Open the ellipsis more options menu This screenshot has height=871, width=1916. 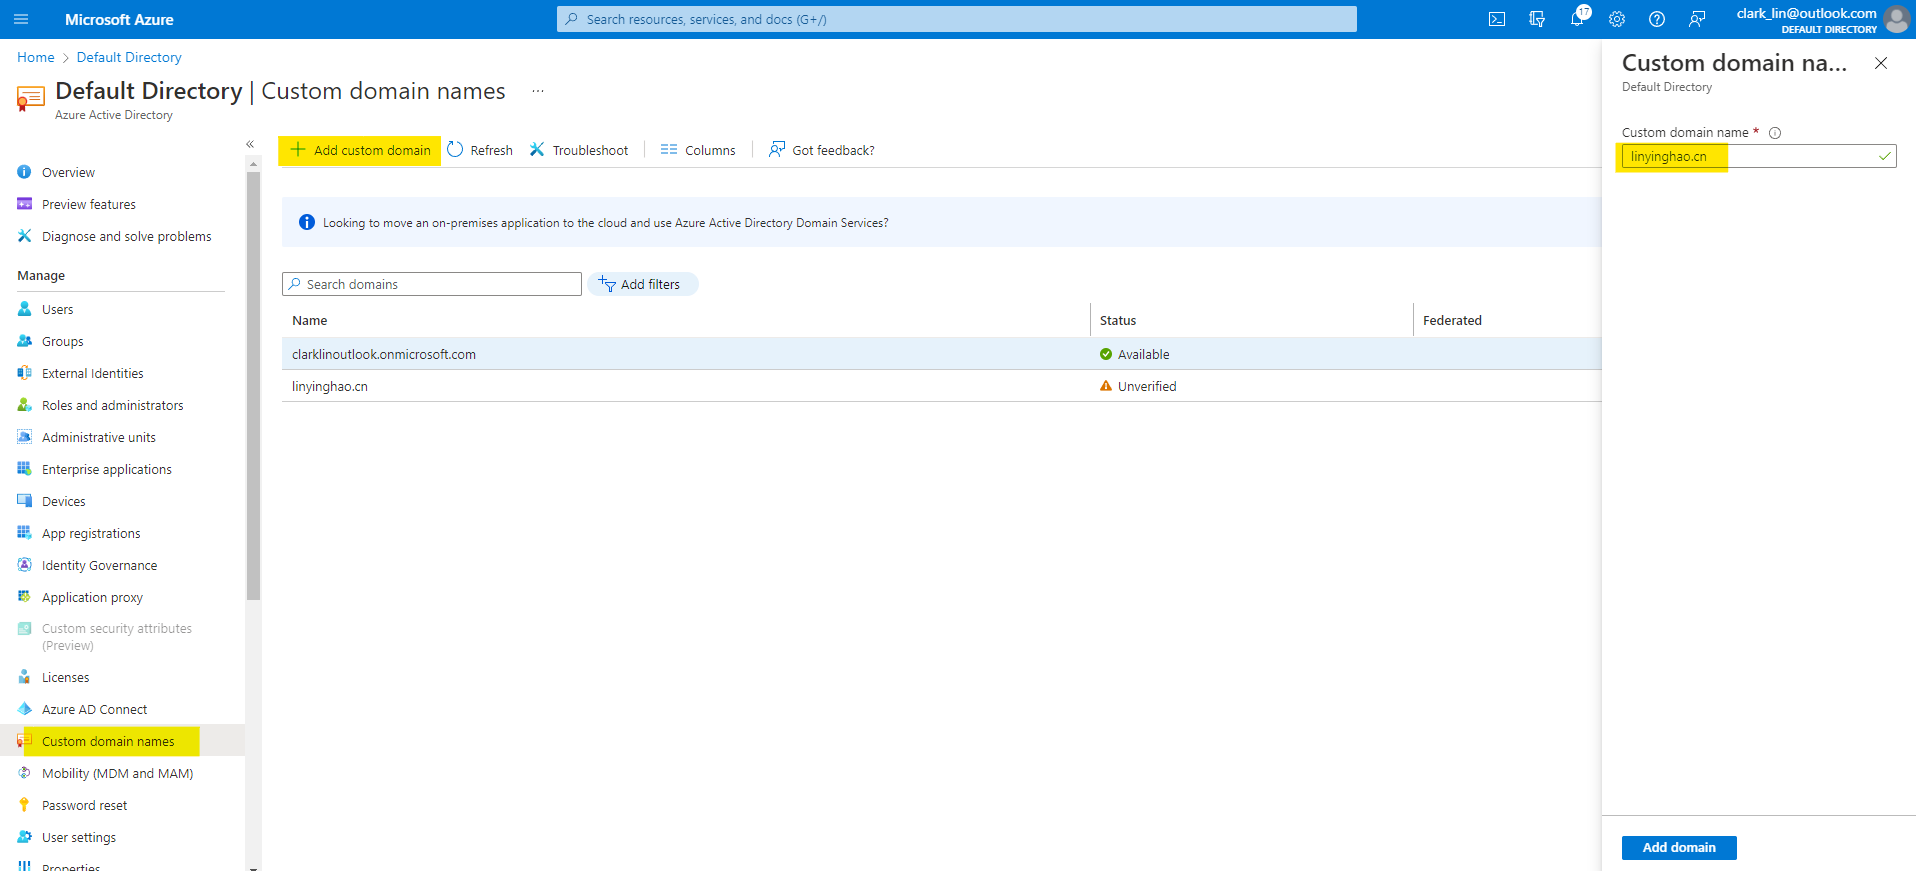(537, 91)
